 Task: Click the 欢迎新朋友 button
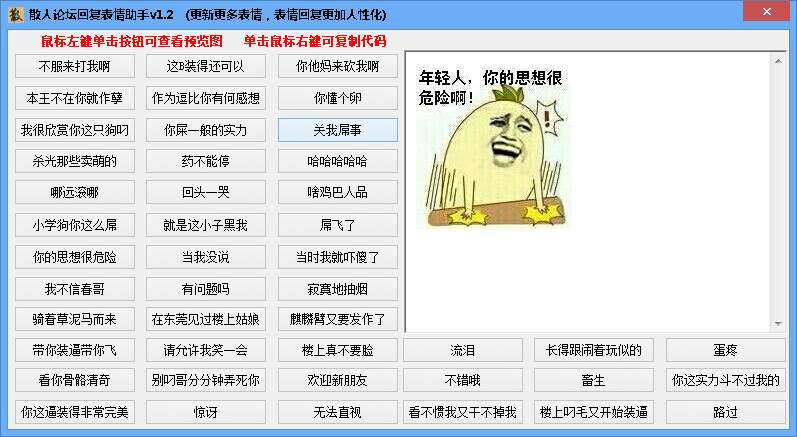337,381
